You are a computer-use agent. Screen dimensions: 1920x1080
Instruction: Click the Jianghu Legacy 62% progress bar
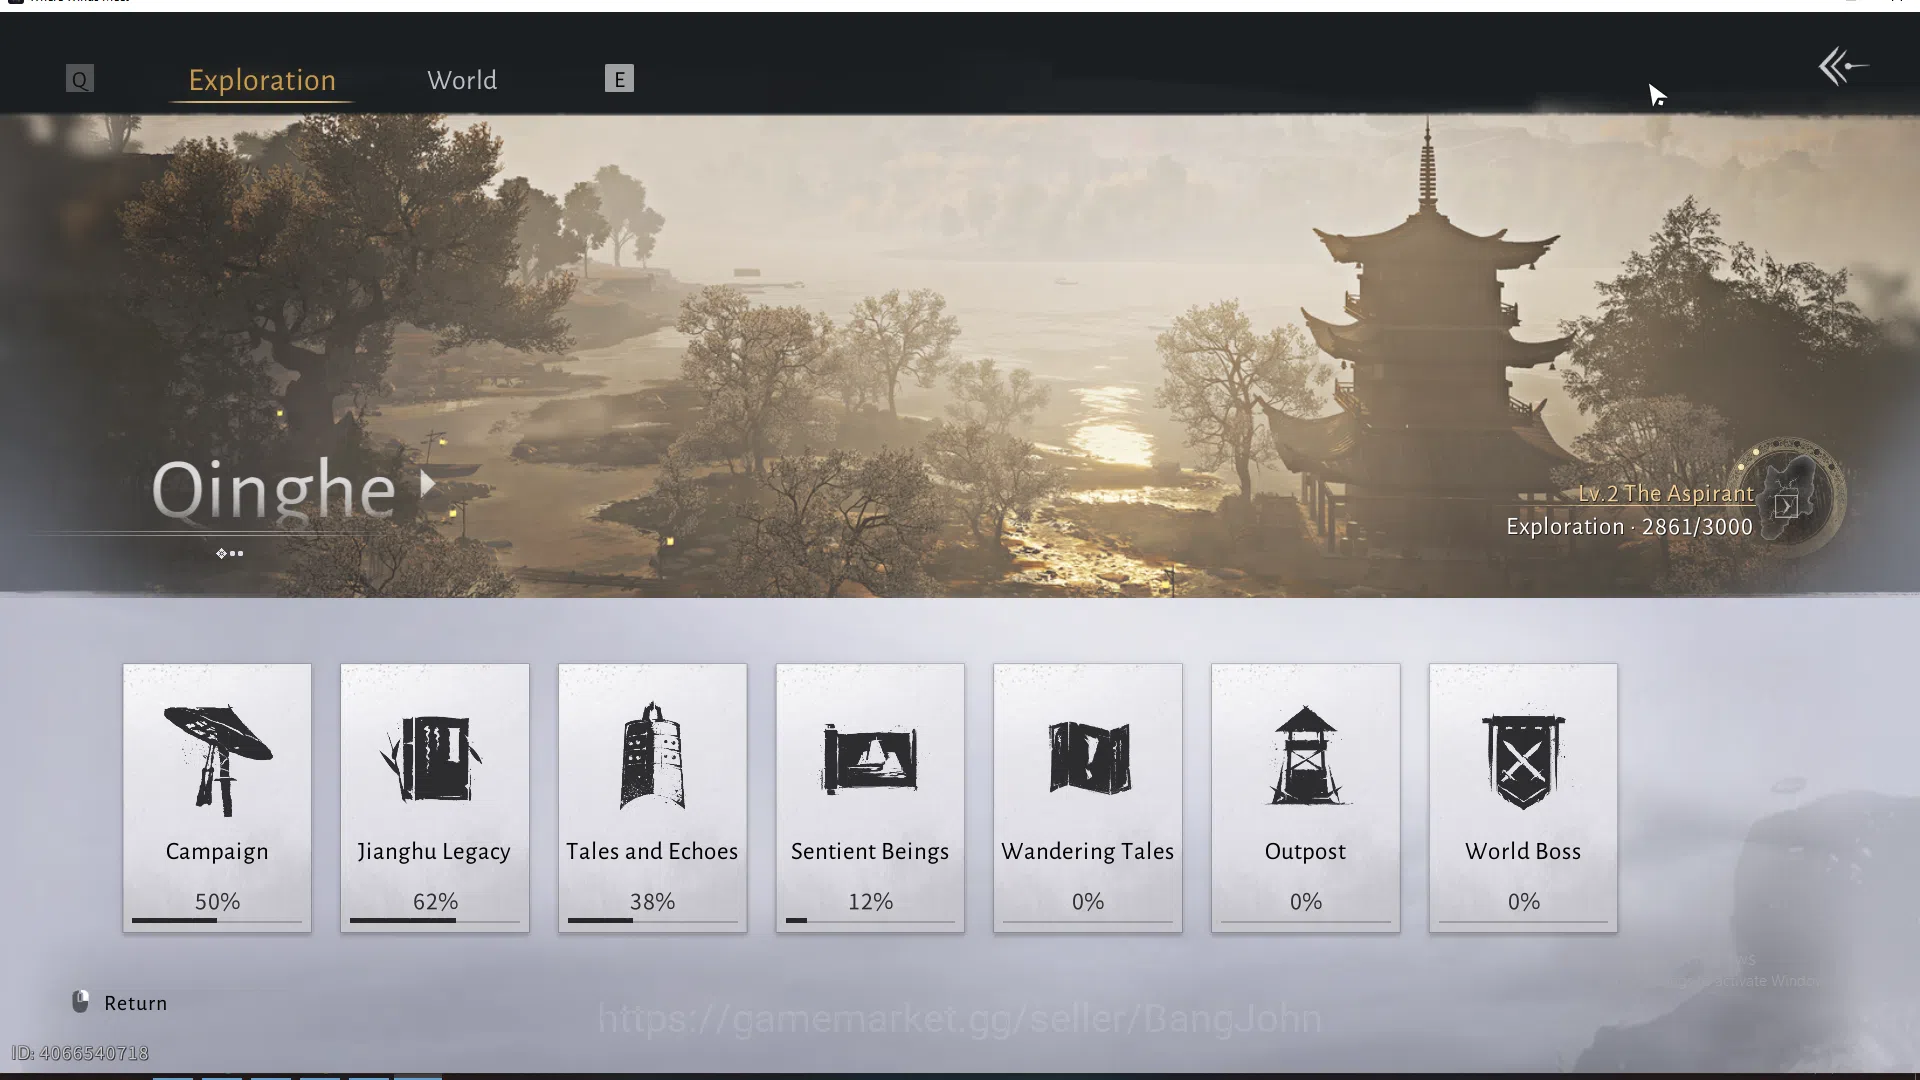pos(435,920)
